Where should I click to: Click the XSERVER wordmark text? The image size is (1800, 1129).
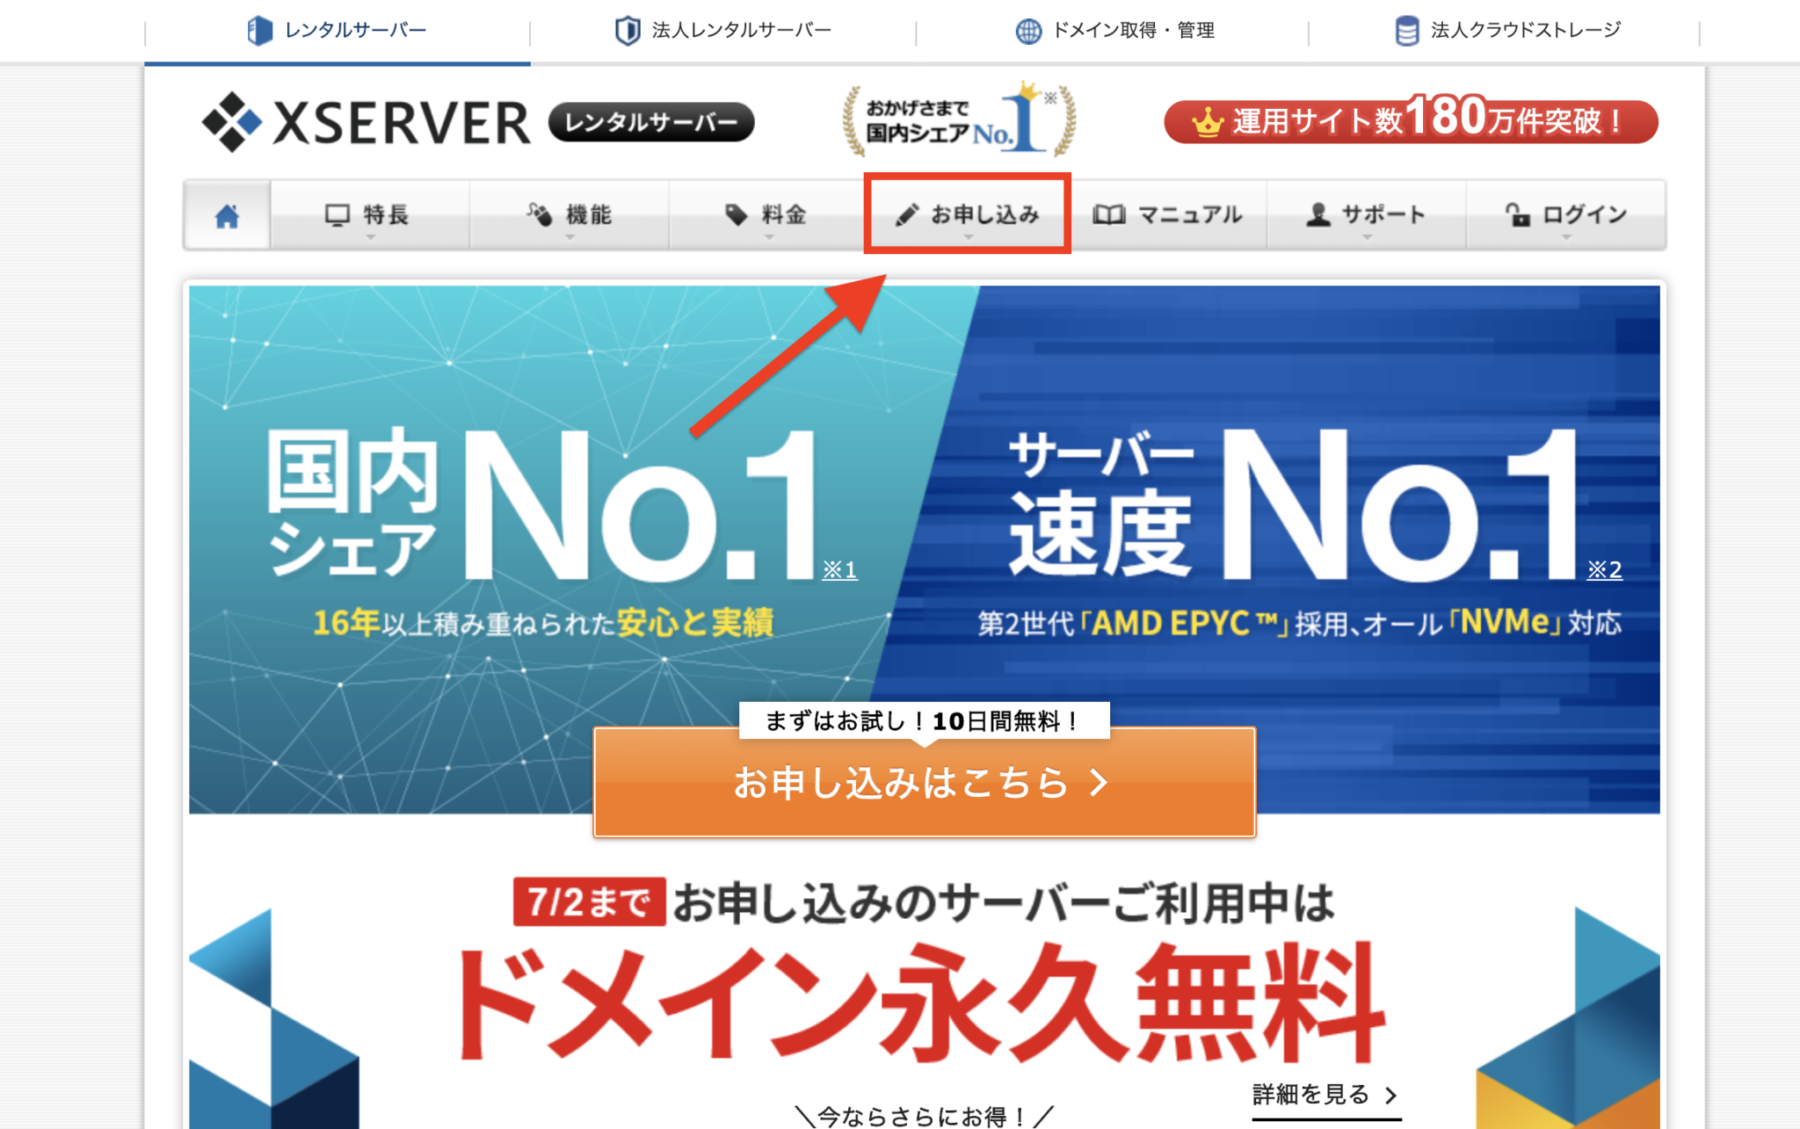401,123
